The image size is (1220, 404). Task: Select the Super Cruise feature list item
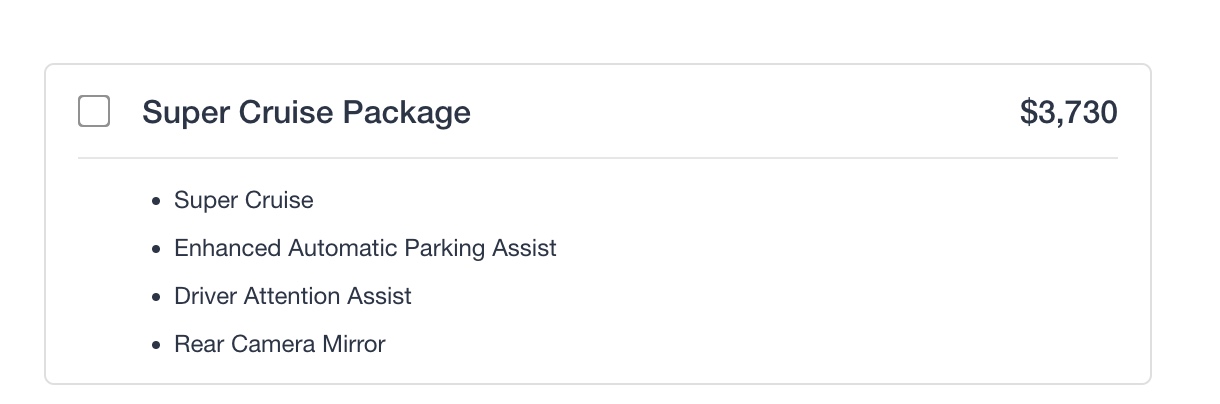click(243, 201)
